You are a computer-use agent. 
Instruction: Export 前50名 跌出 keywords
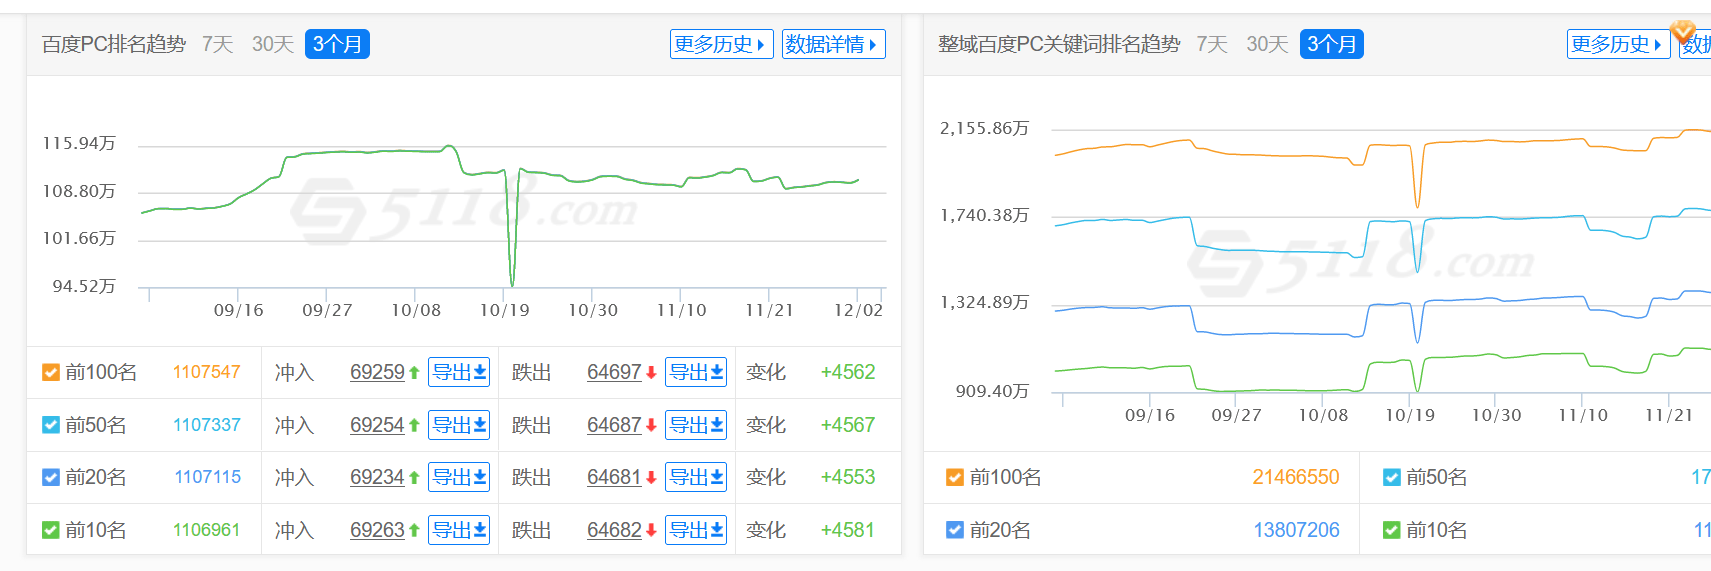point(696,425)
